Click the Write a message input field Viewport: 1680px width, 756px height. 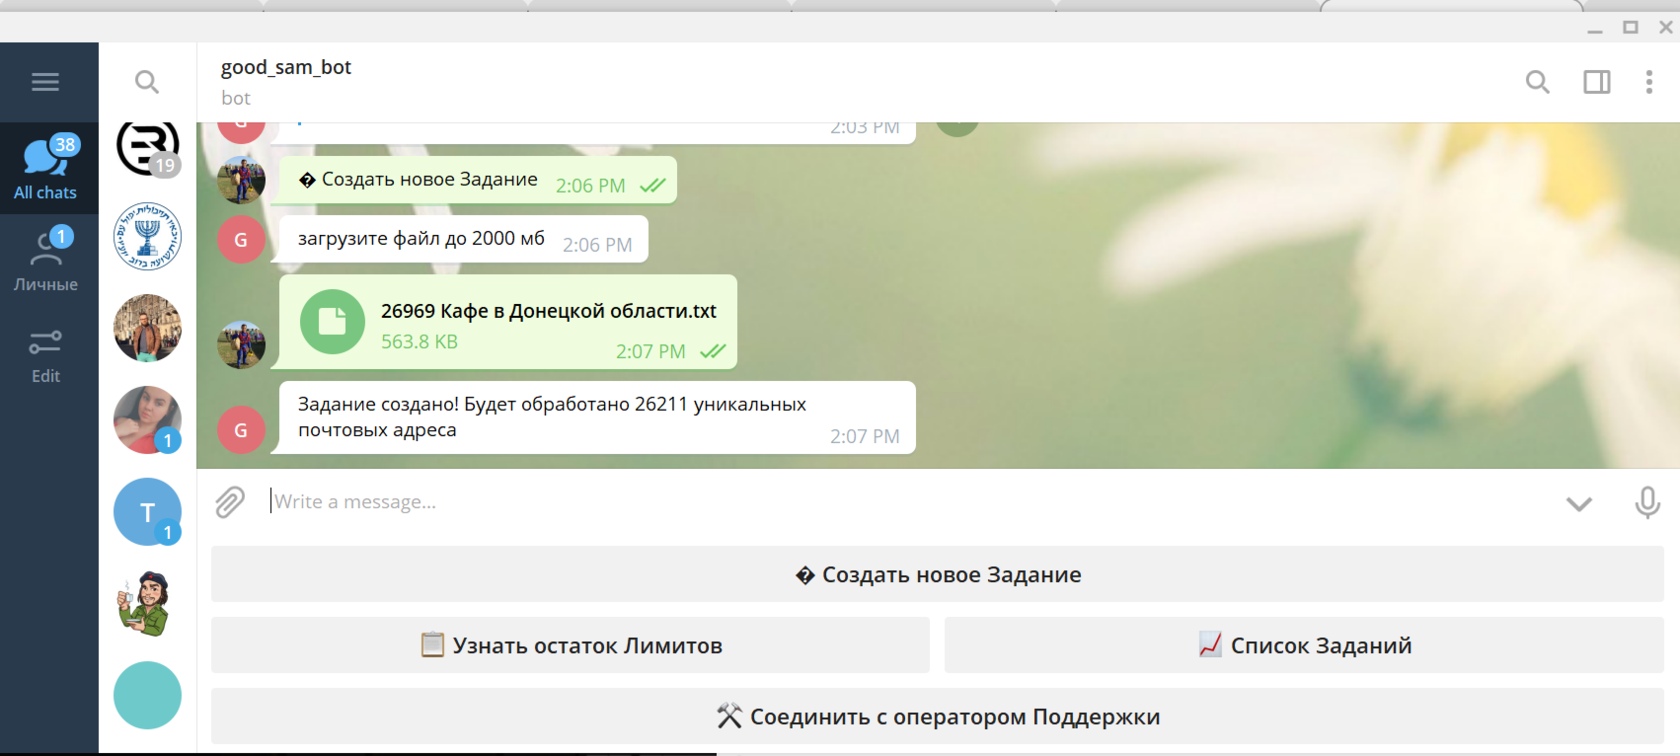click(x=900, y=502)
